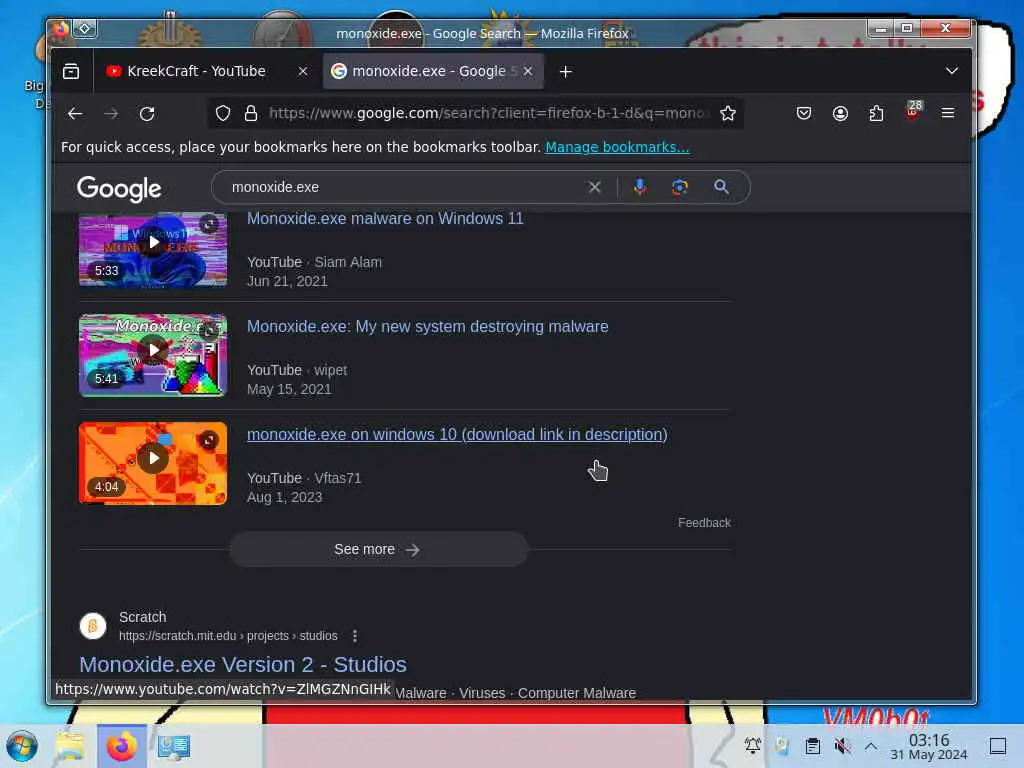Start Google voice search microphone
The image size is (1024, 768).
pos(640,187)
